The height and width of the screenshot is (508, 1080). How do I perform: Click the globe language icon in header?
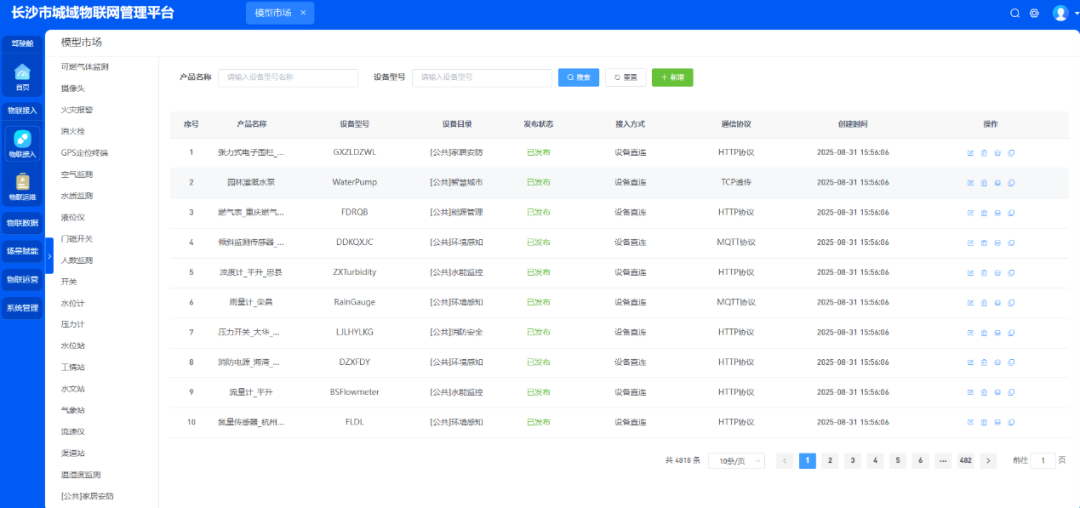tap(1034, 13)
